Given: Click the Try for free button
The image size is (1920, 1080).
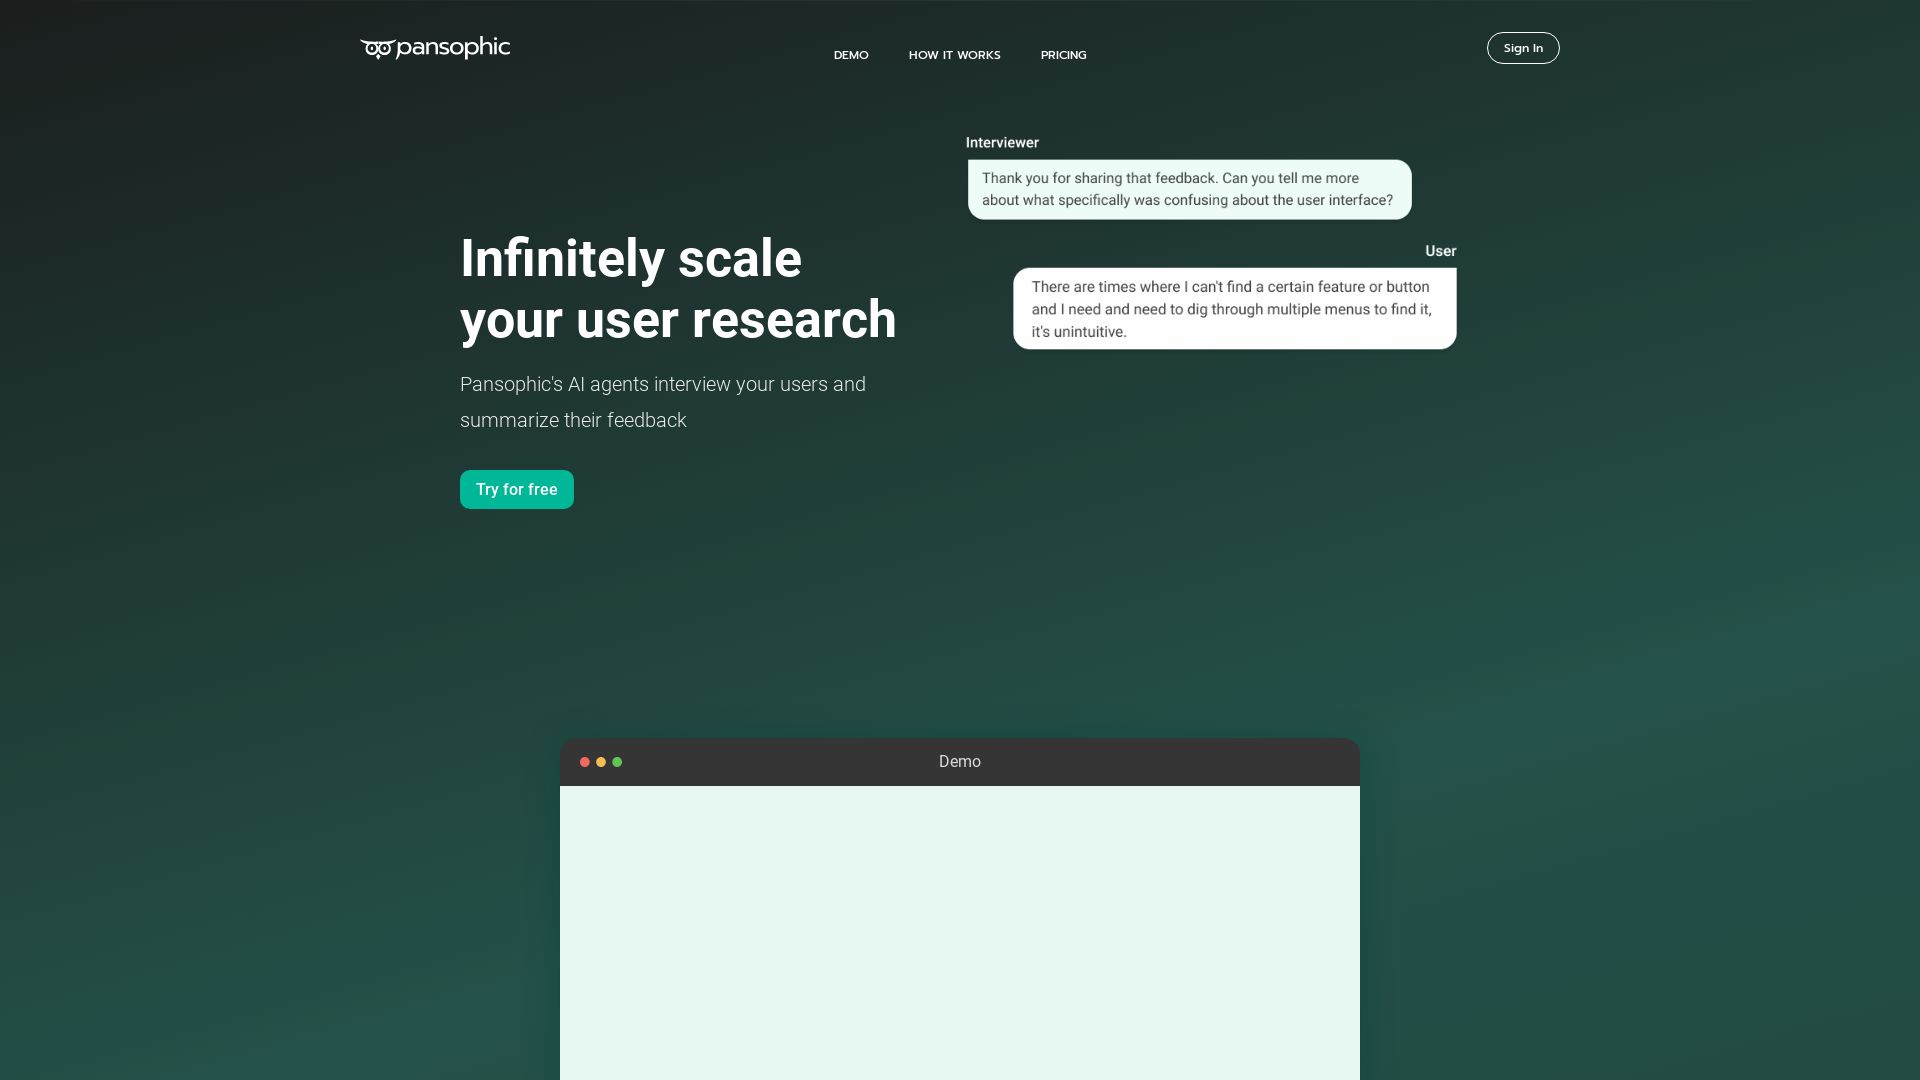Looking at the screenshot, I should [516, 489].
